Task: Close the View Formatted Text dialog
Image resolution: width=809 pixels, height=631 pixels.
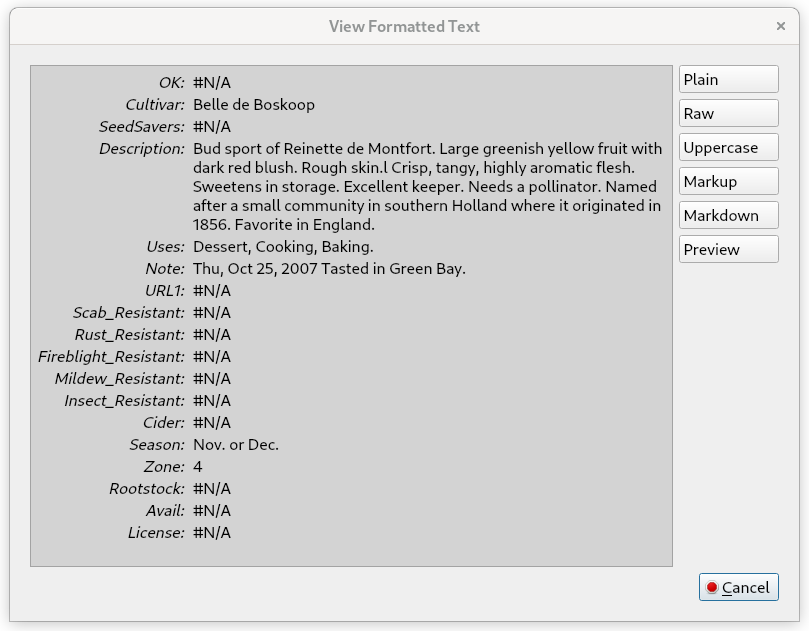Action: click(780, 26)
